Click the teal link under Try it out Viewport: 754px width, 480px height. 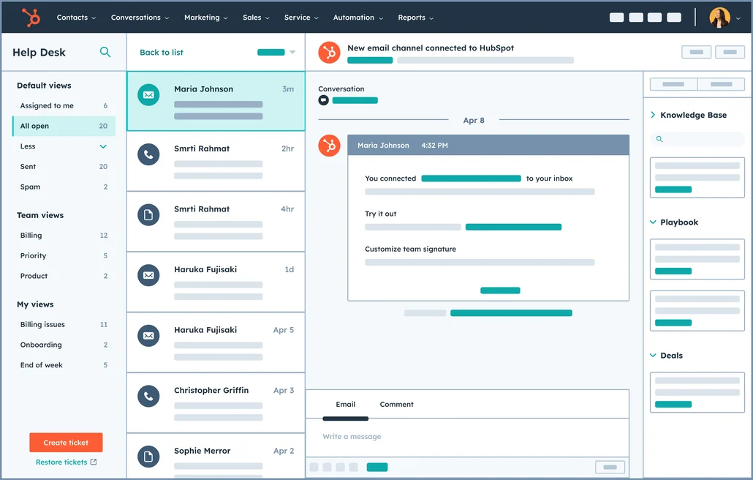(x=513, y=227)
